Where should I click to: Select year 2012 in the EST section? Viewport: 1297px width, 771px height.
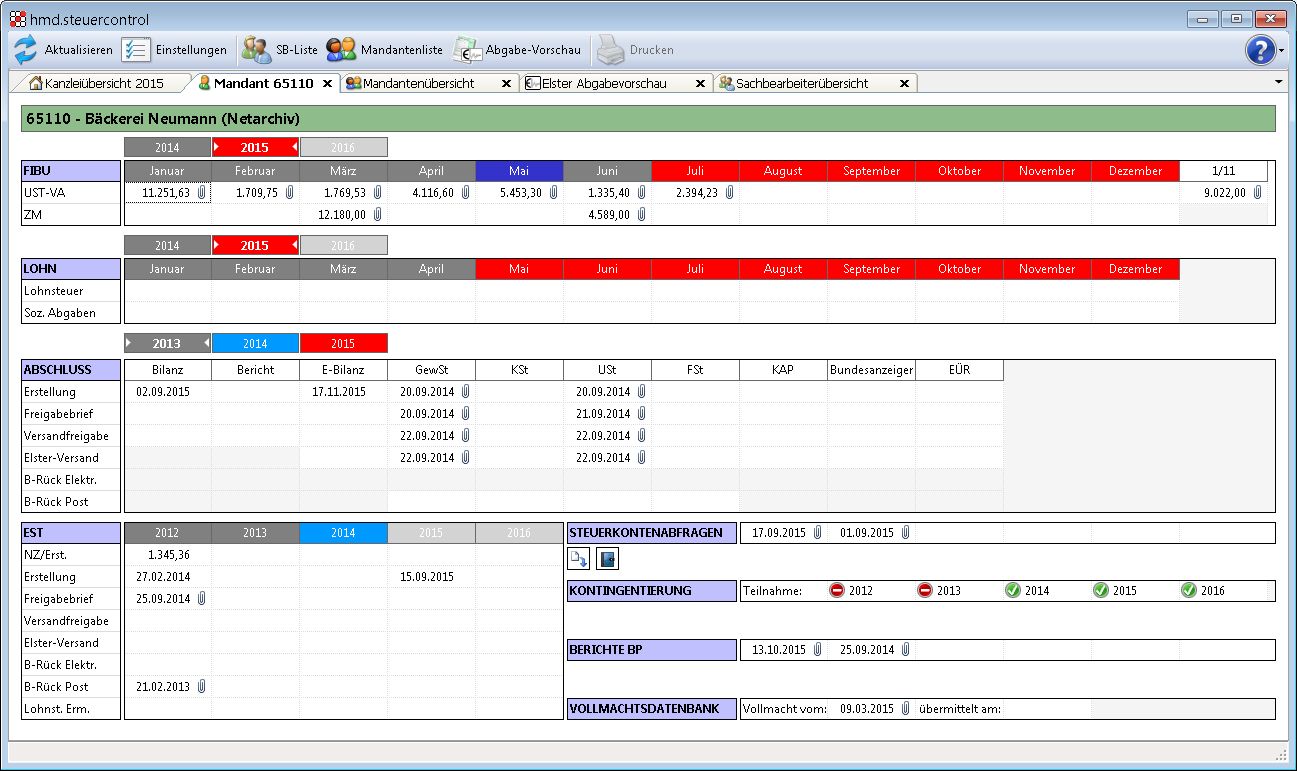[x=166, y=533]
